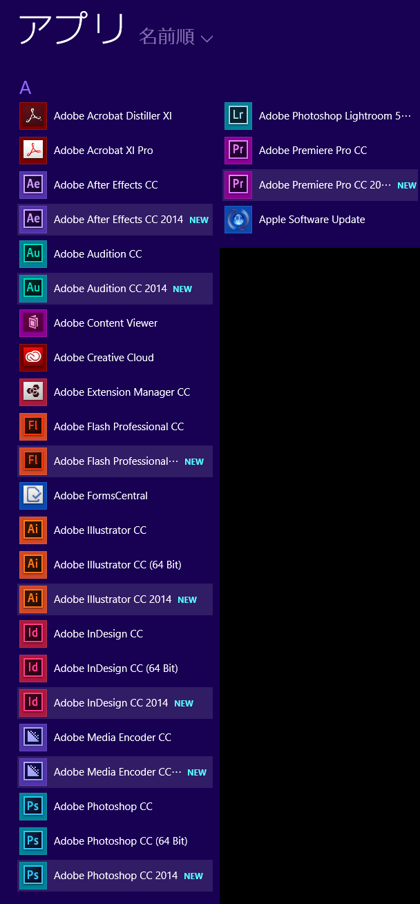
Task: Click 'Adobe Photoshop CC 2014' label
Action: point(116,876)
